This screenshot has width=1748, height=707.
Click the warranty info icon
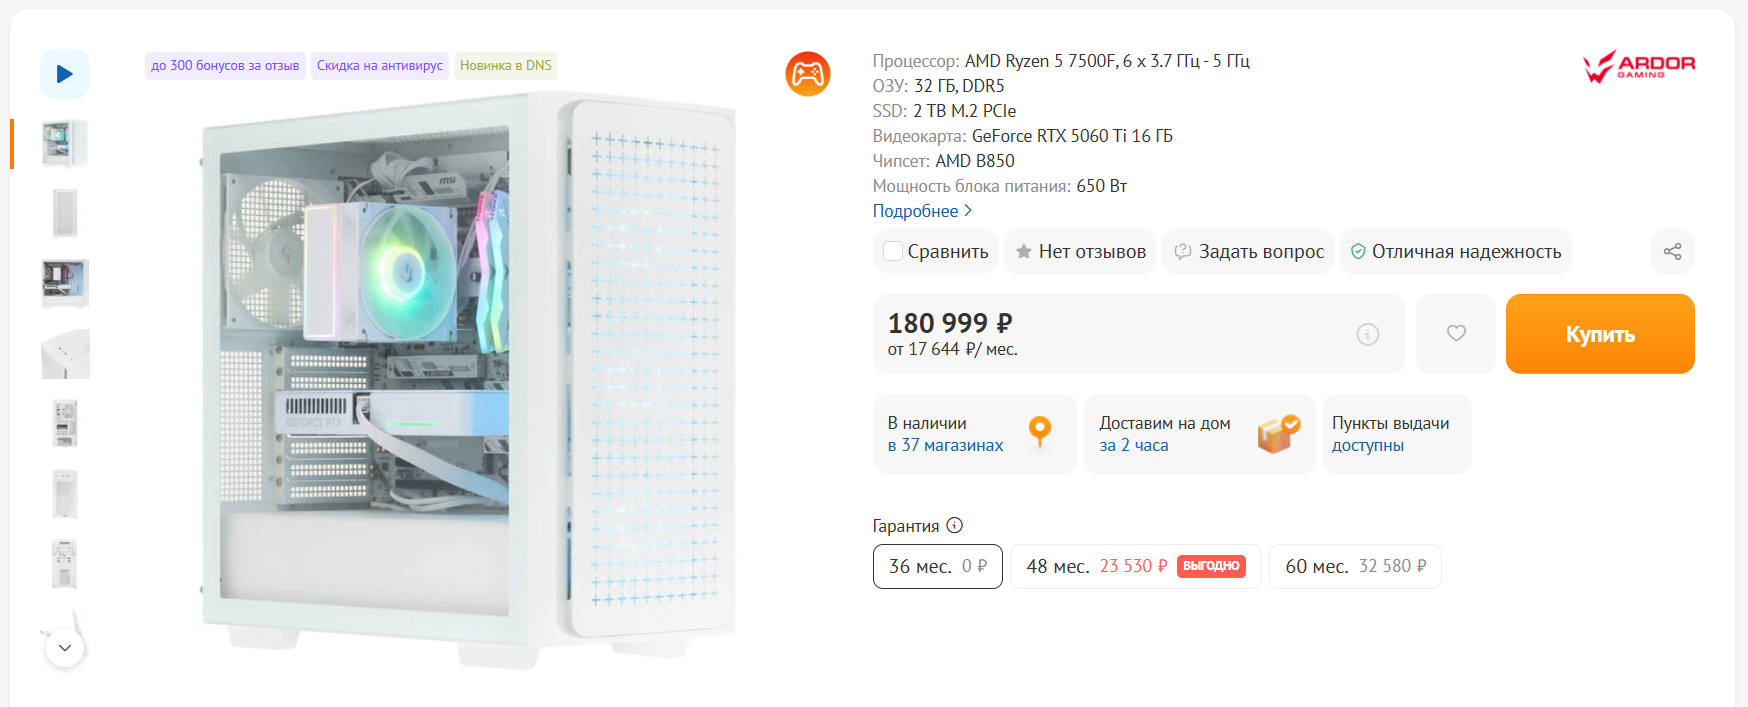pyautogui.click(x=955, y=526)
